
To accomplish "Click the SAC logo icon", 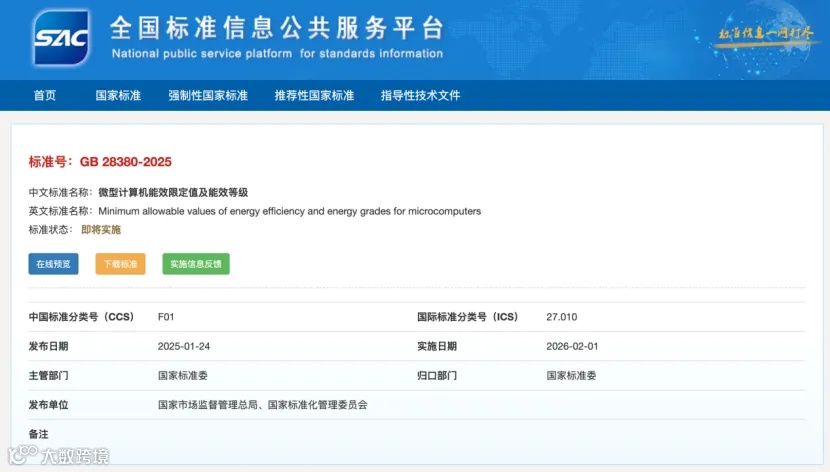I will (x=61, y=38).
